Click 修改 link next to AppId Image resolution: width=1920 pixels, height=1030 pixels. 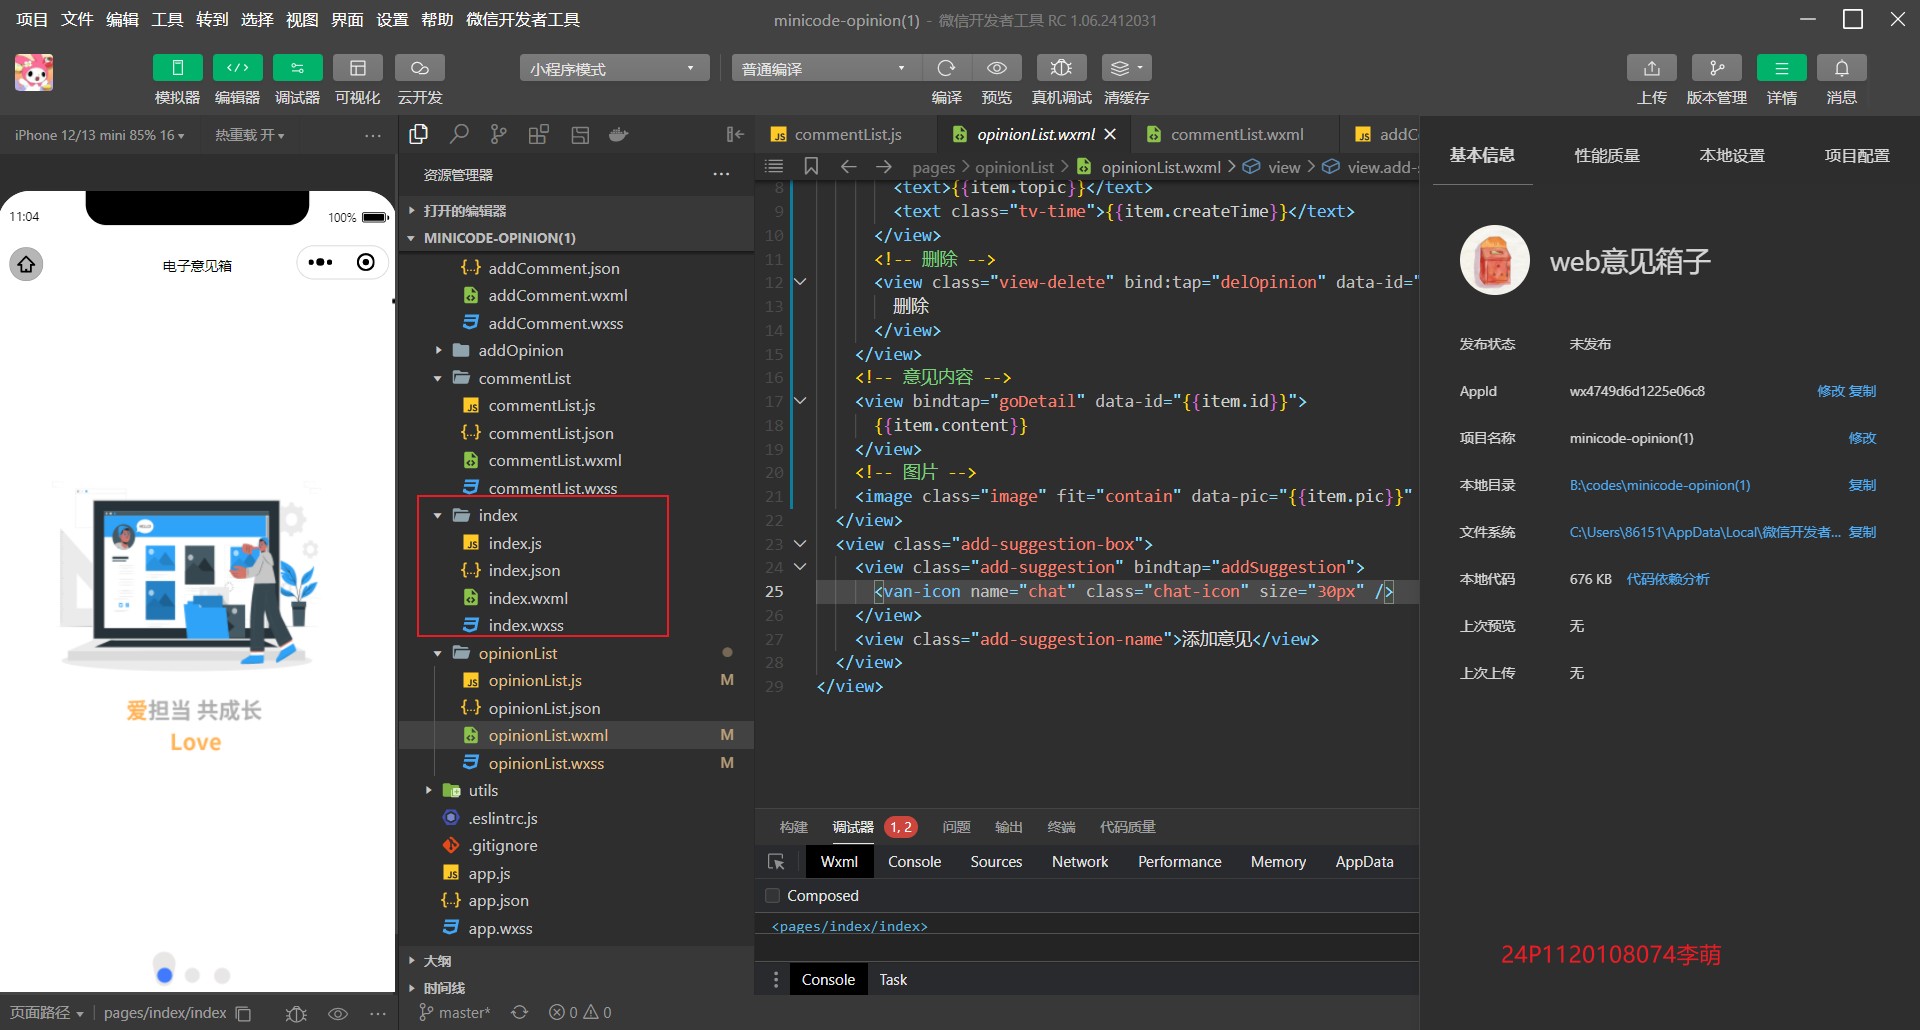point(1830,391)
